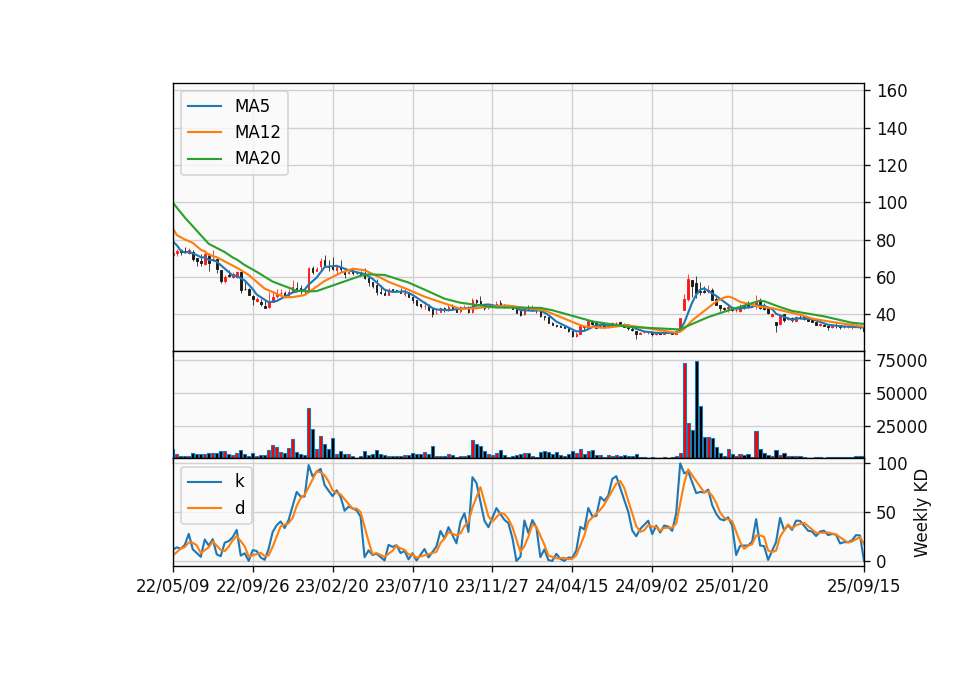Screen dimensions: 960x690
Task: Click the 50 KD axis label
Action: click(x=887, y=512)
